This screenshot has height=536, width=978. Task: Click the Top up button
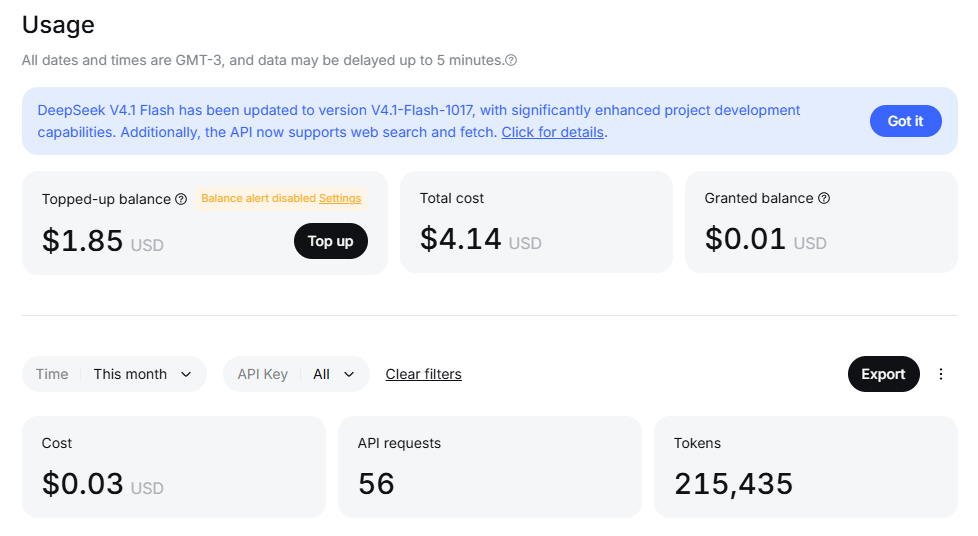point(331,241)
